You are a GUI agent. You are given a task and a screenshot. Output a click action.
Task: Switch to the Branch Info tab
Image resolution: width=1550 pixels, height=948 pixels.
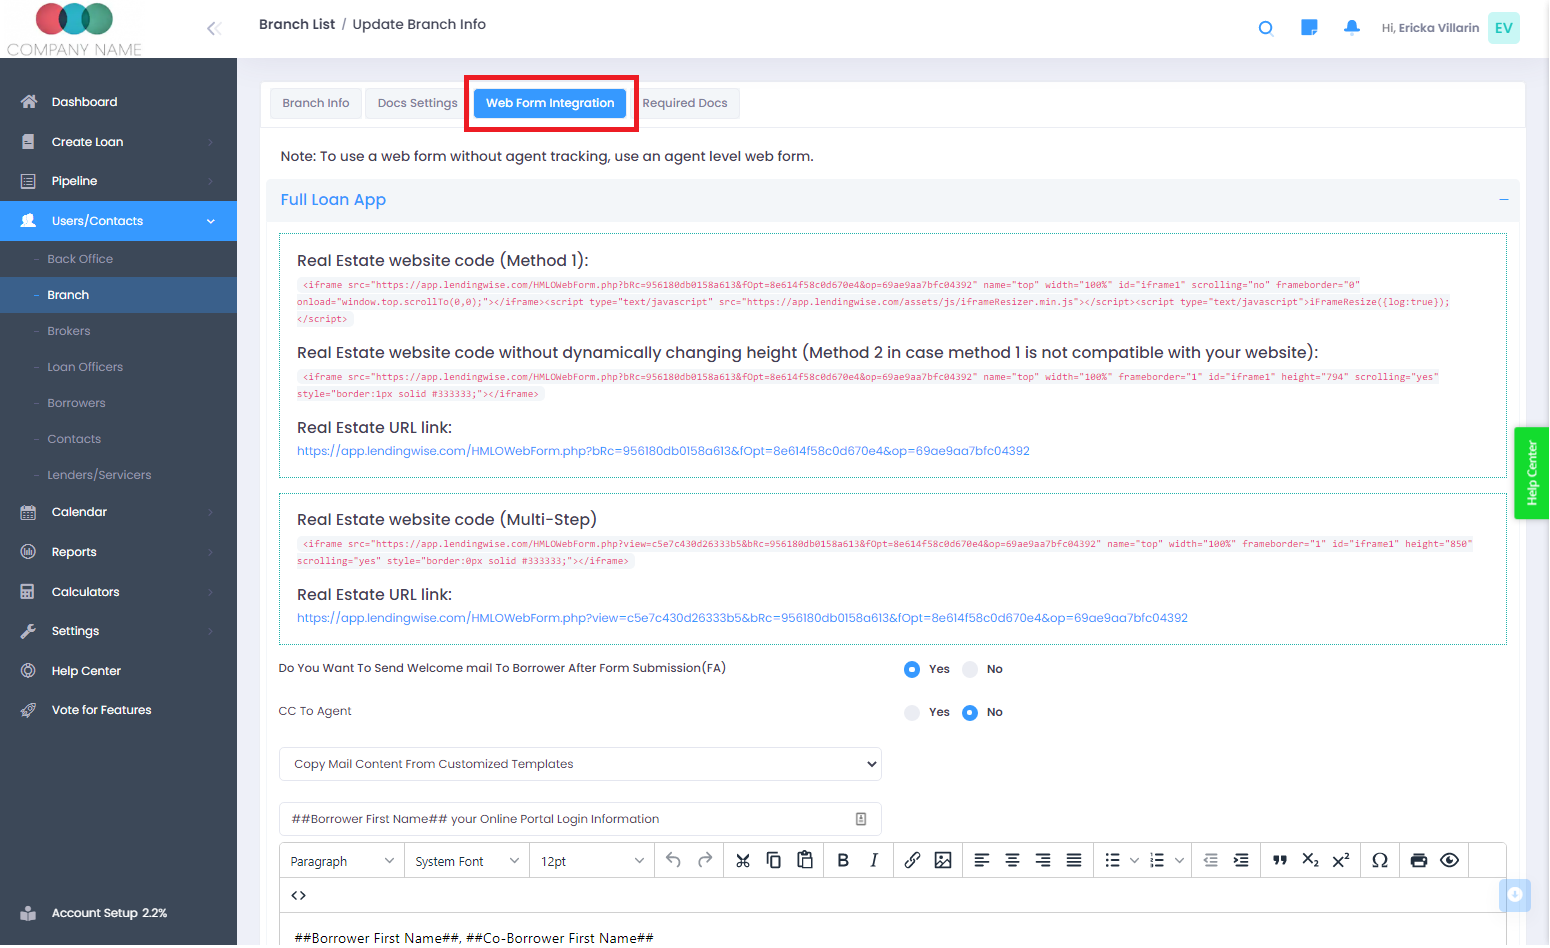point(316,103)
